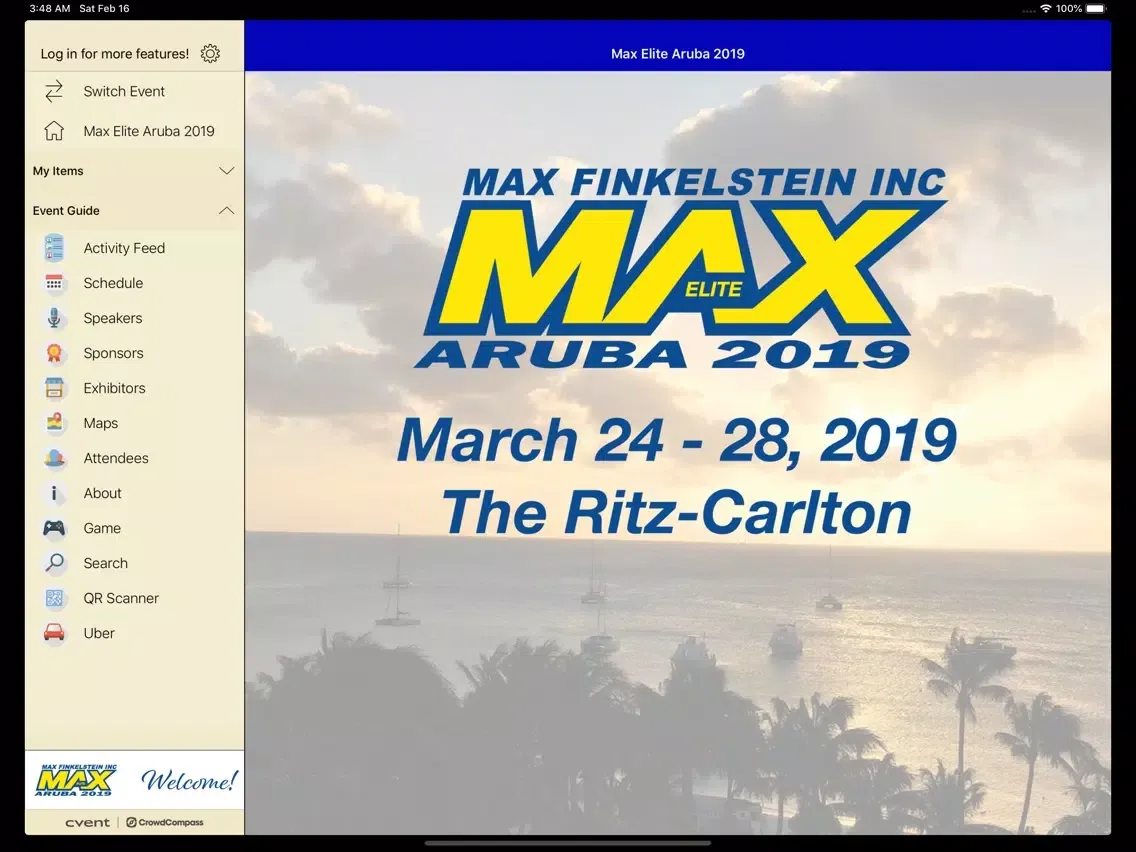Open Schedule menu label
Viewport: 1136px width, 852px height.
[113, 283]
